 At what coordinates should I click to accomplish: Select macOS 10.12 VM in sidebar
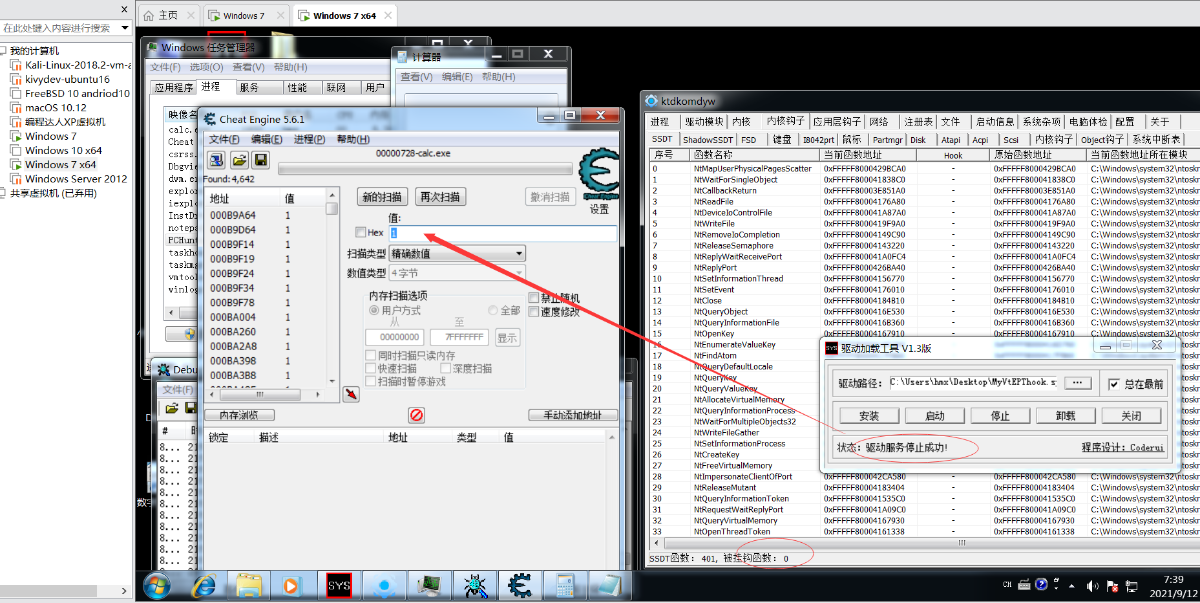point(48,107)
